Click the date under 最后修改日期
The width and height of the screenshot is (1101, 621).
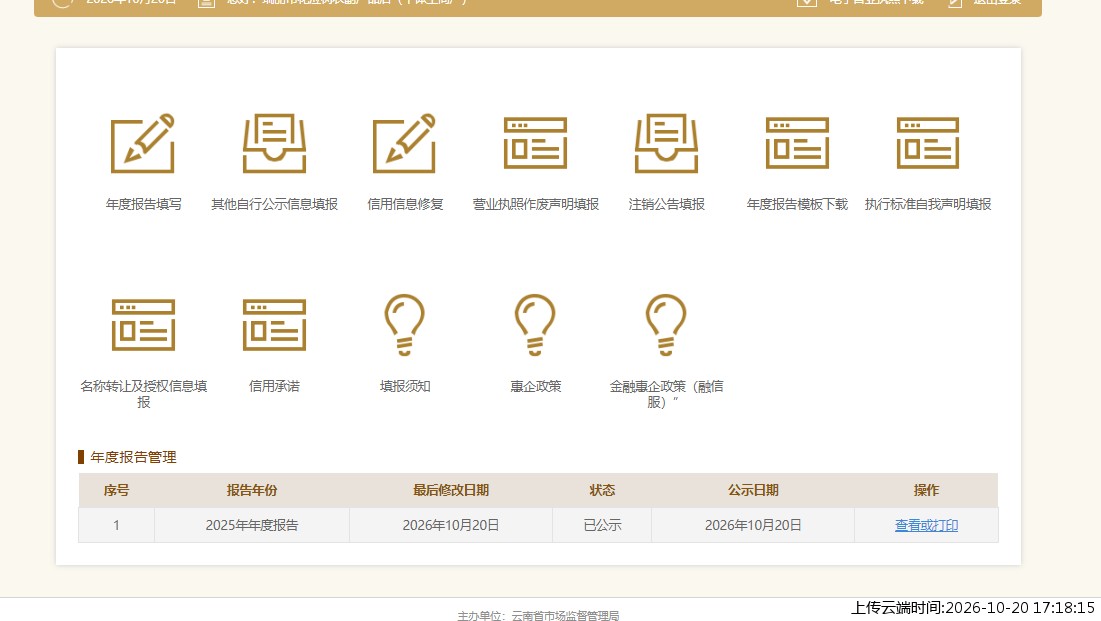(x=451, y=525)
